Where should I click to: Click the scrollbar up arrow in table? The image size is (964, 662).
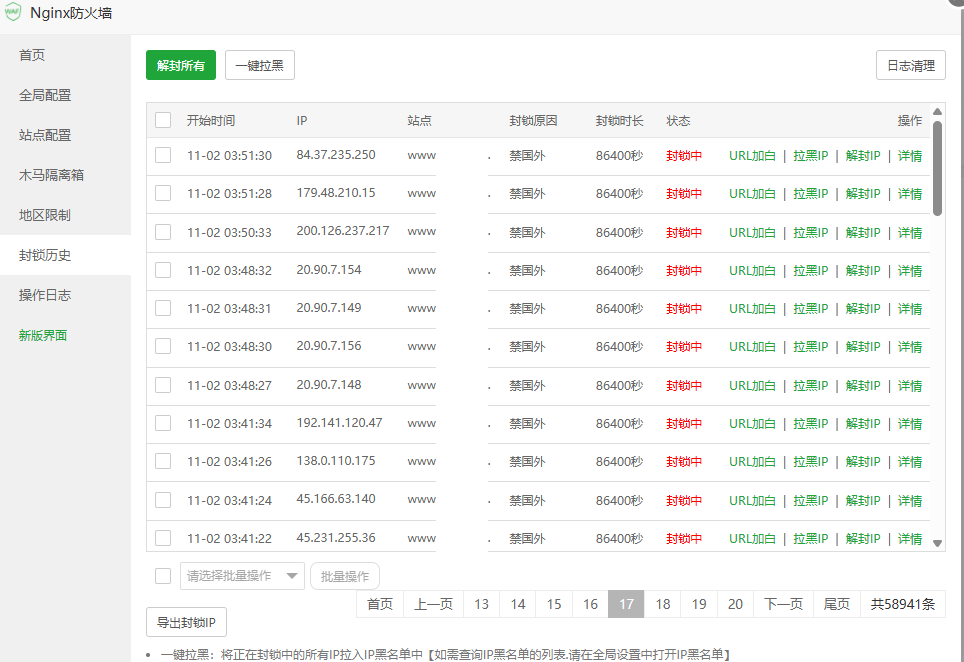tap(937, 112)
